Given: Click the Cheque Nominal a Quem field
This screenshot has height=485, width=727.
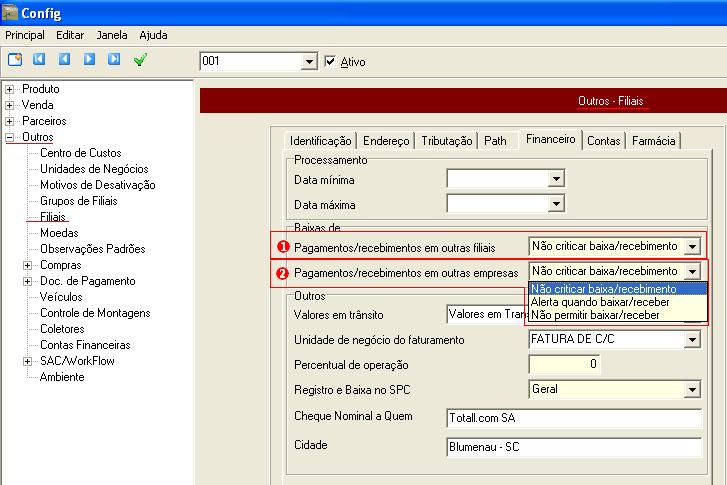Looking at the screenshot, I should [x=574, y=418].
